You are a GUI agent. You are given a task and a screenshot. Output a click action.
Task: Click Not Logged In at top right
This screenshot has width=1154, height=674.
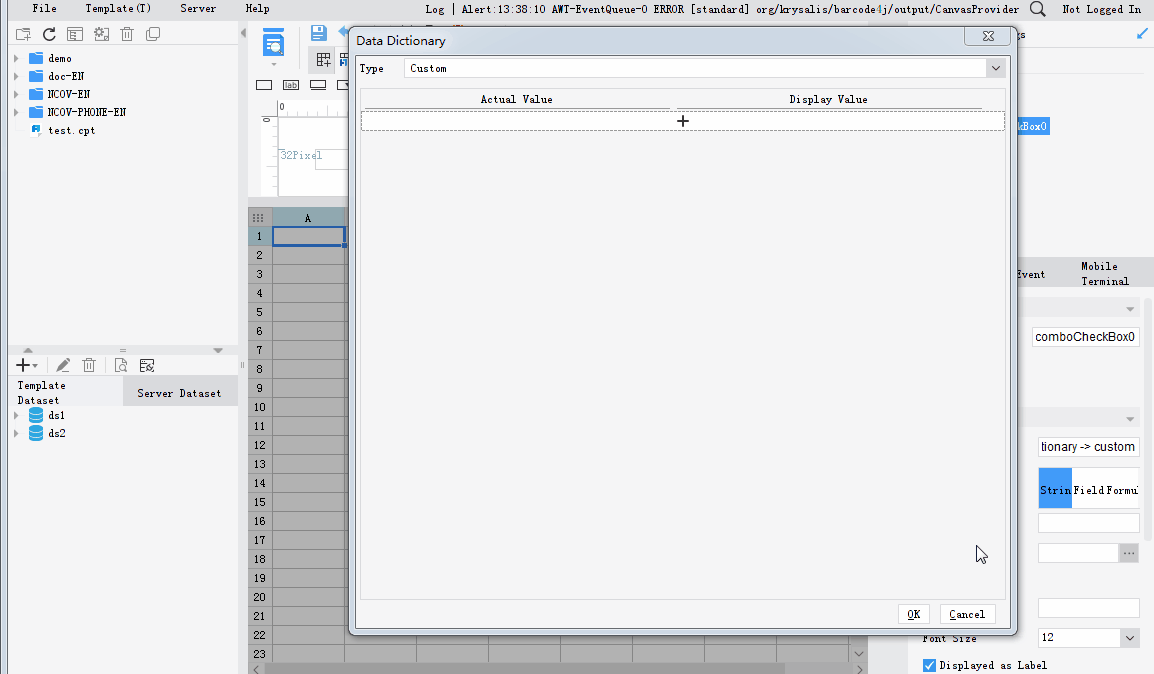(1099, 9)
